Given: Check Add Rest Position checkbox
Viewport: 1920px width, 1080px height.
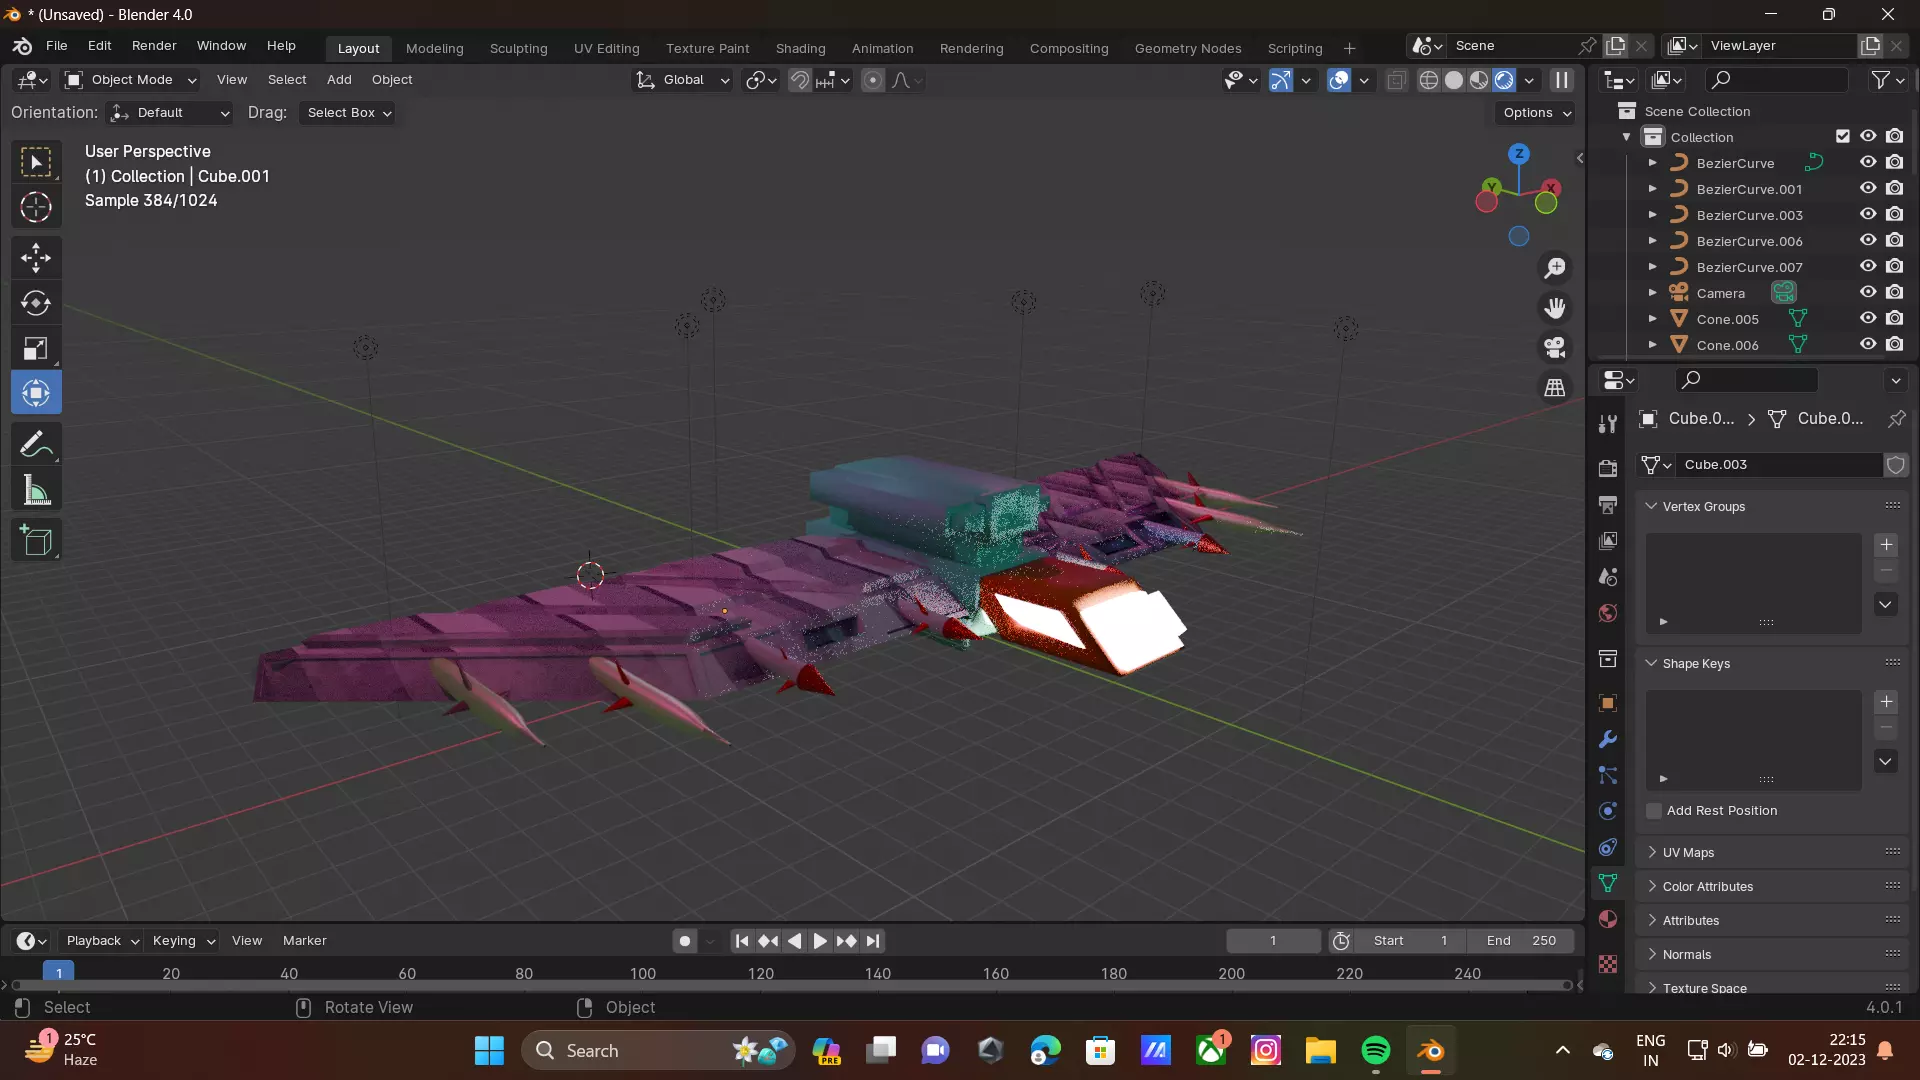Looking at the screenshot, I should coord(1654,811).
